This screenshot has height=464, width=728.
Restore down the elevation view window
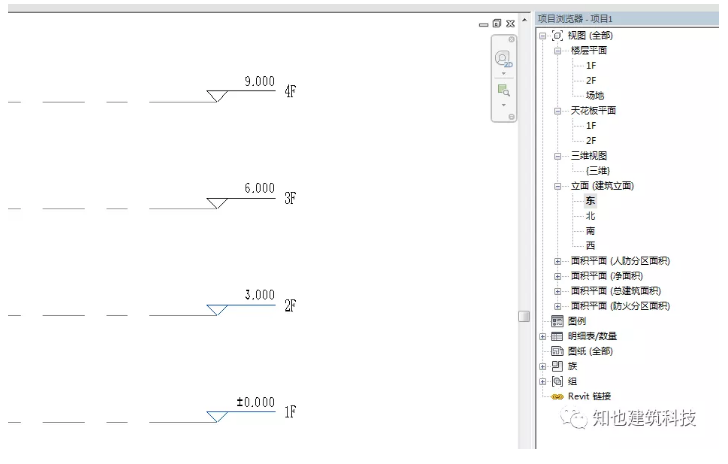pyautogui.click(x=497, y=23)
